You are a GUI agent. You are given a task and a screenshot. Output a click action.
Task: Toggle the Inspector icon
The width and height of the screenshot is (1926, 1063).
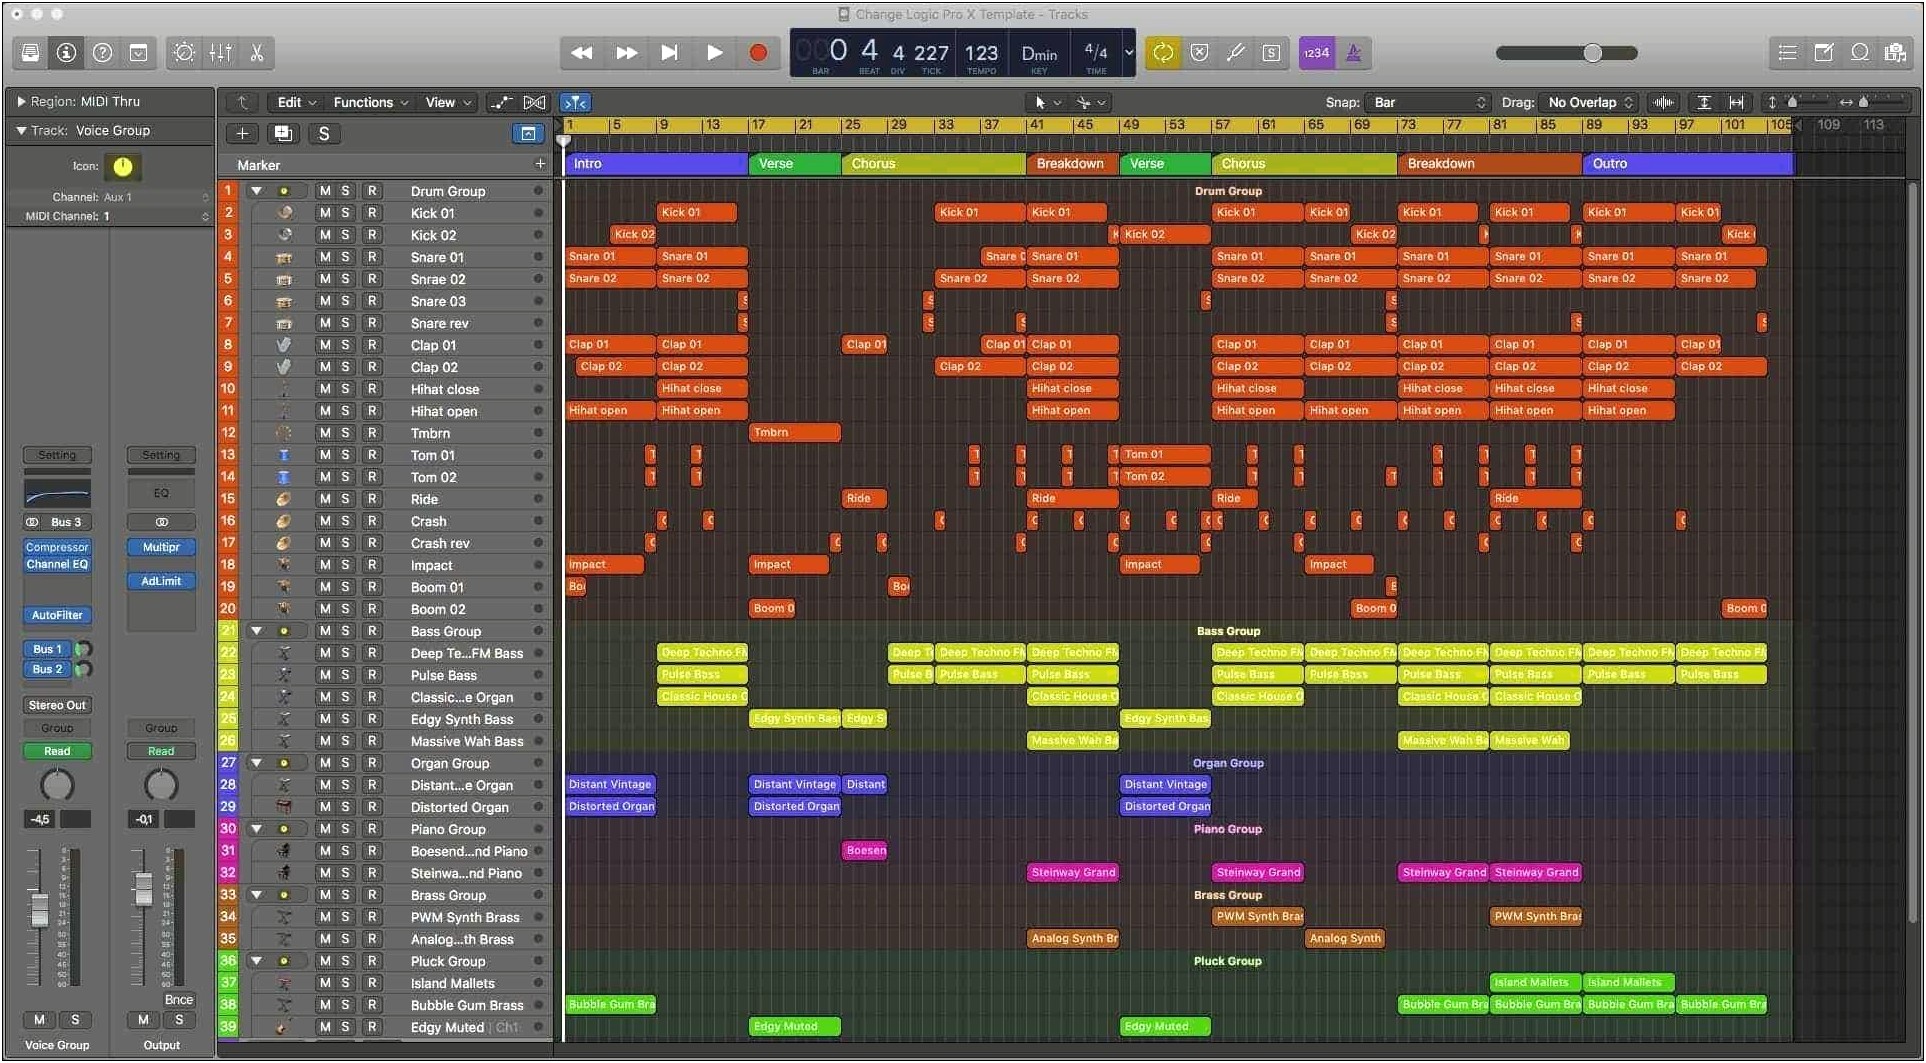(x=66, y=53)
